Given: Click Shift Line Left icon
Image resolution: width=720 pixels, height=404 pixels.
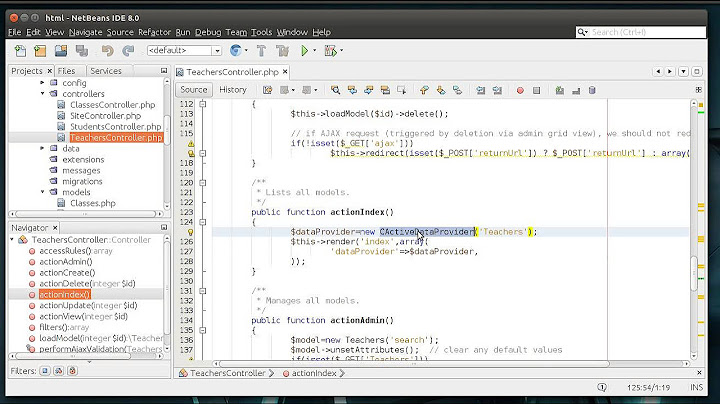Looking at the screenshot, I should click(481, 90).
